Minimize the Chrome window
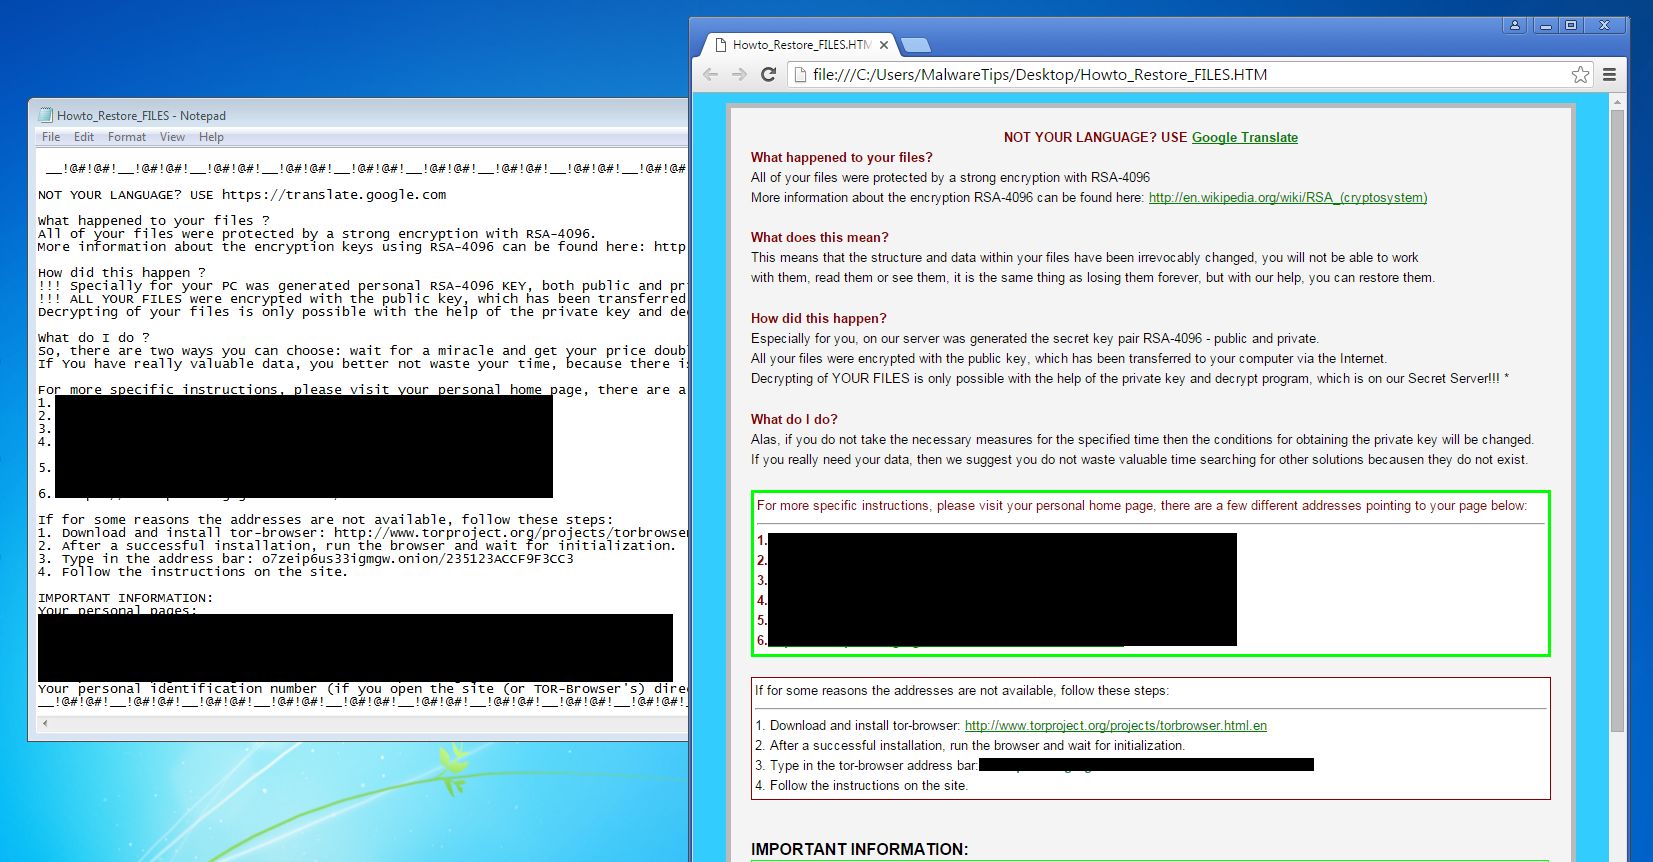The height and width of the screenshot is (862, 1653). point(1545,25)
